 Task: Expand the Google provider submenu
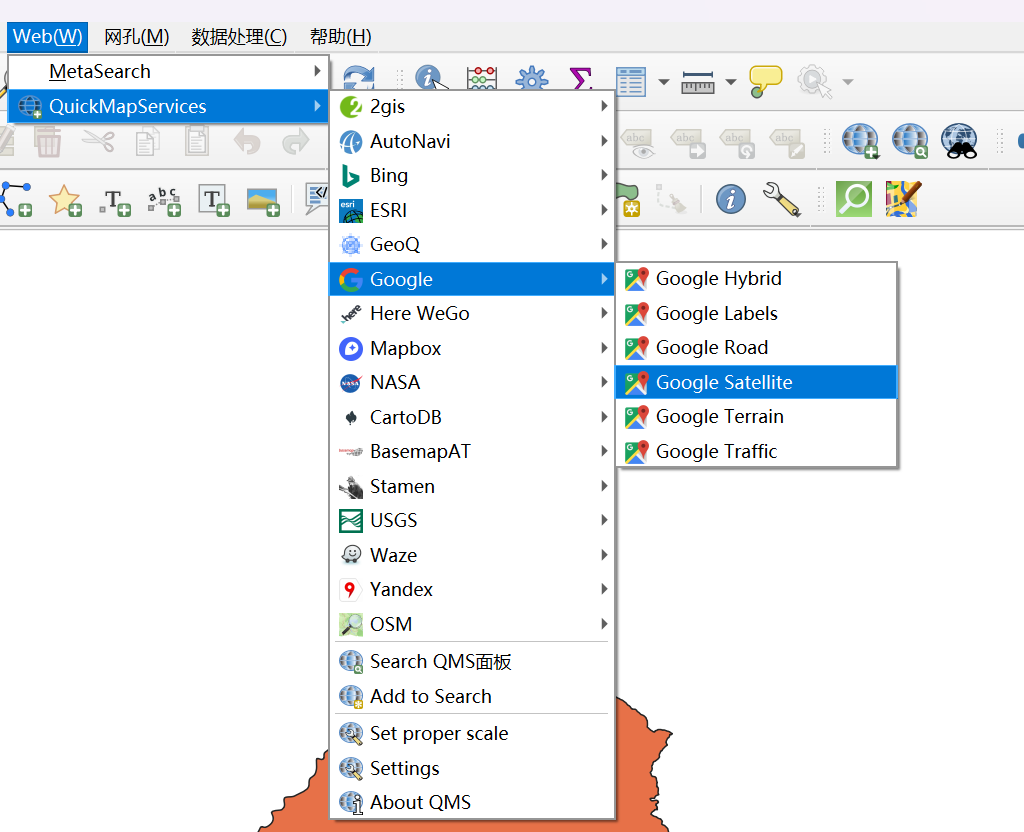coord(472,279)
